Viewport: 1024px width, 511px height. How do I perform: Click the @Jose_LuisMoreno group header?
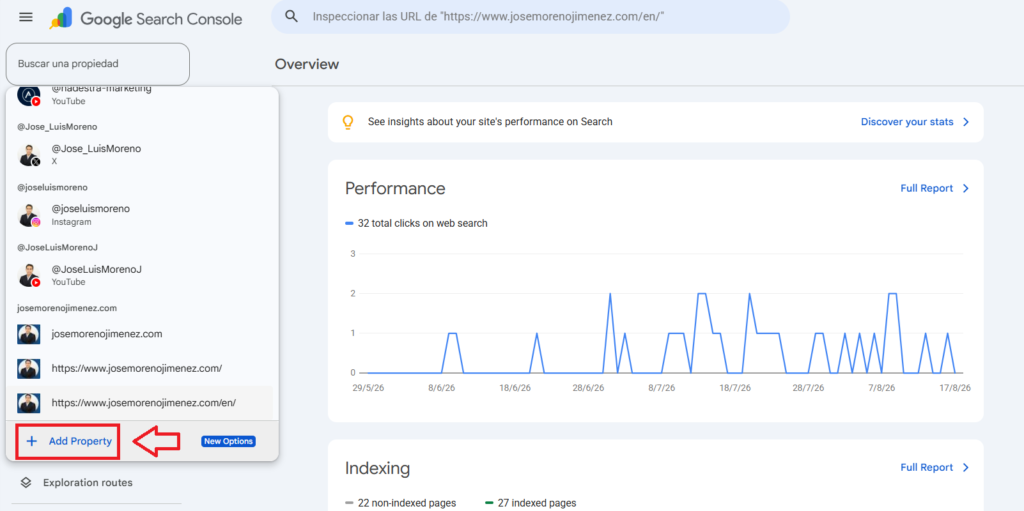coord(57,127)
